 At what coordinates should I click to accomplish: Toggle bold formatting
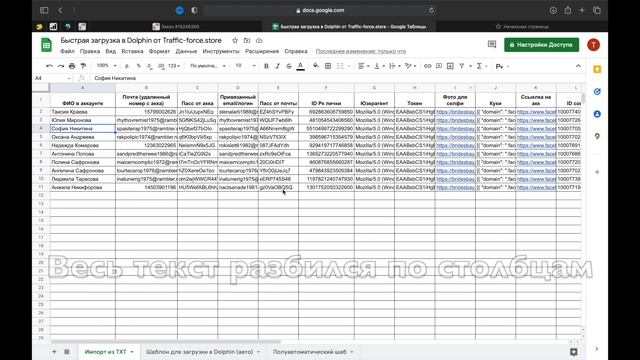266,66
